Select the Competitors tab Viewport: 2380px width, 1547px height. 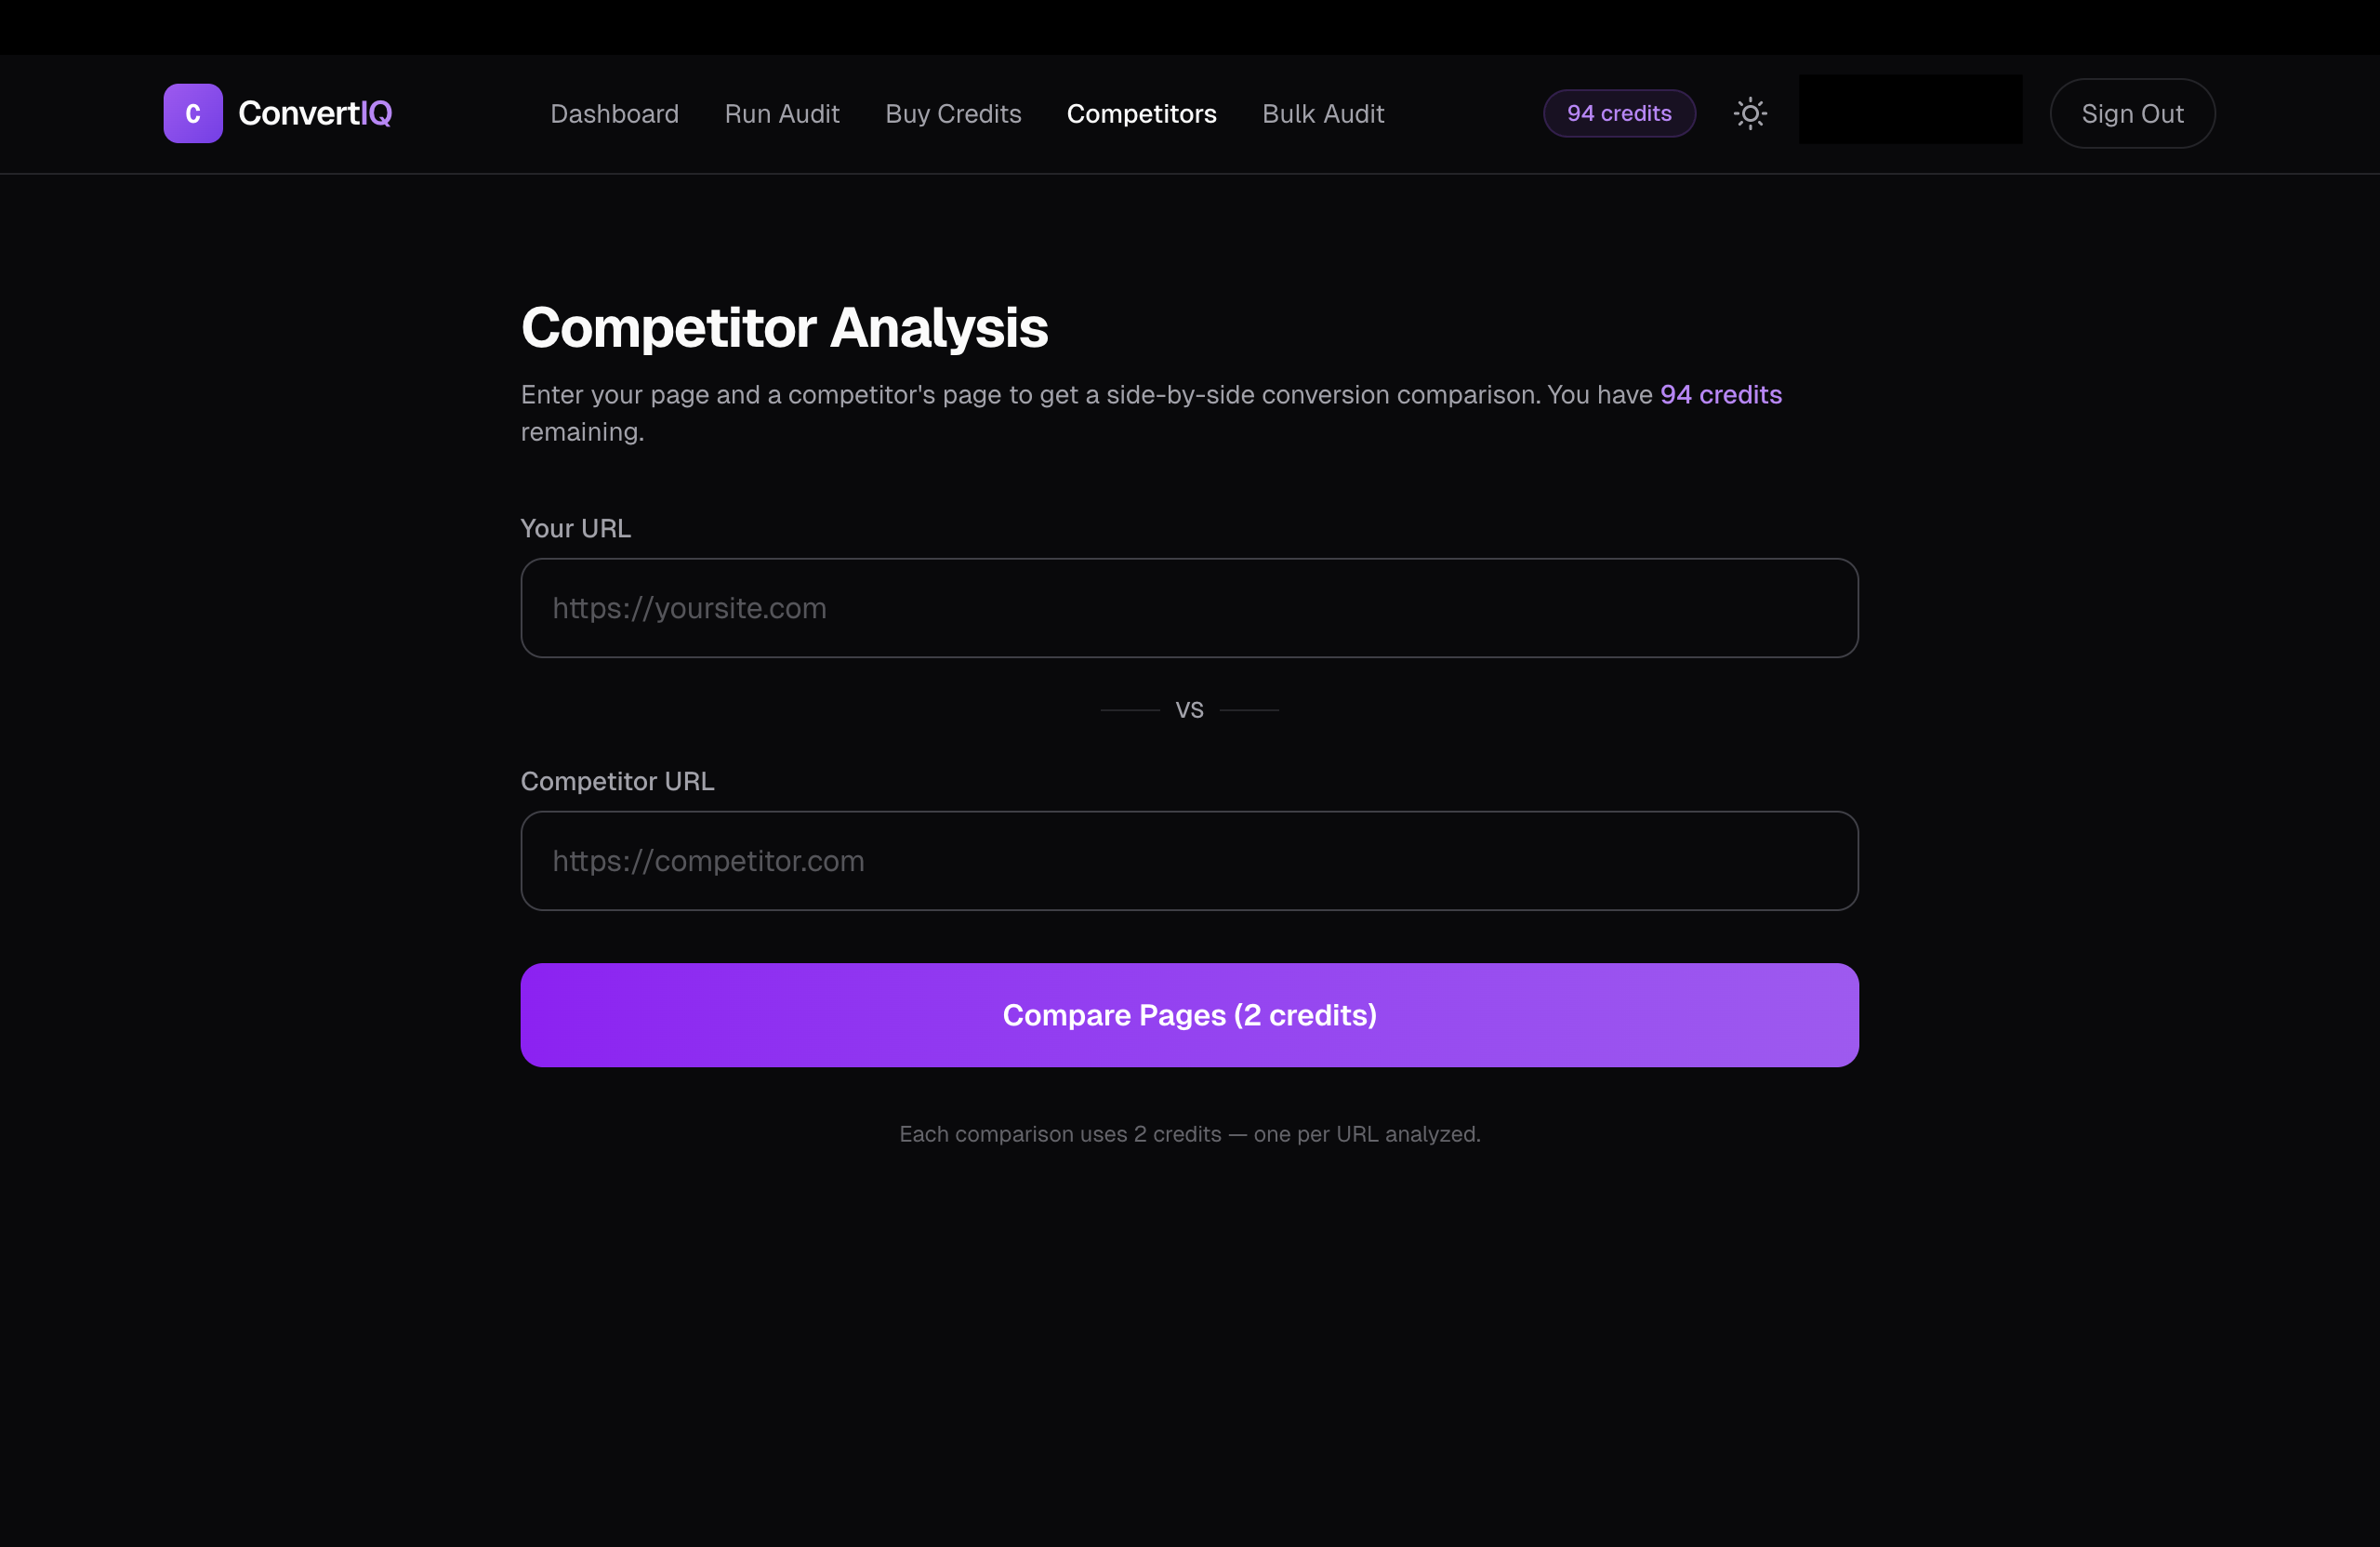click(1141, 114)
